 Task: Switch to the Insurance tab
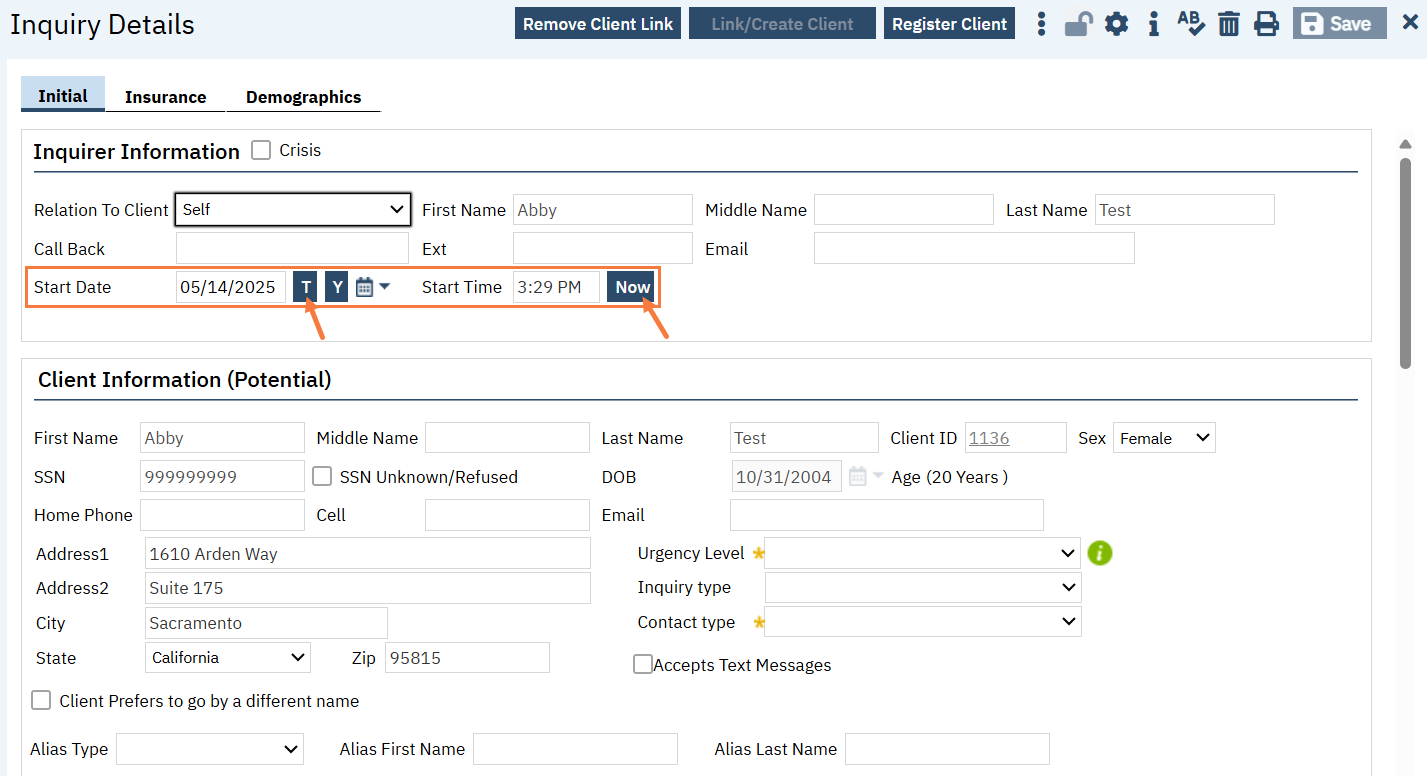(x=165, y=97)
